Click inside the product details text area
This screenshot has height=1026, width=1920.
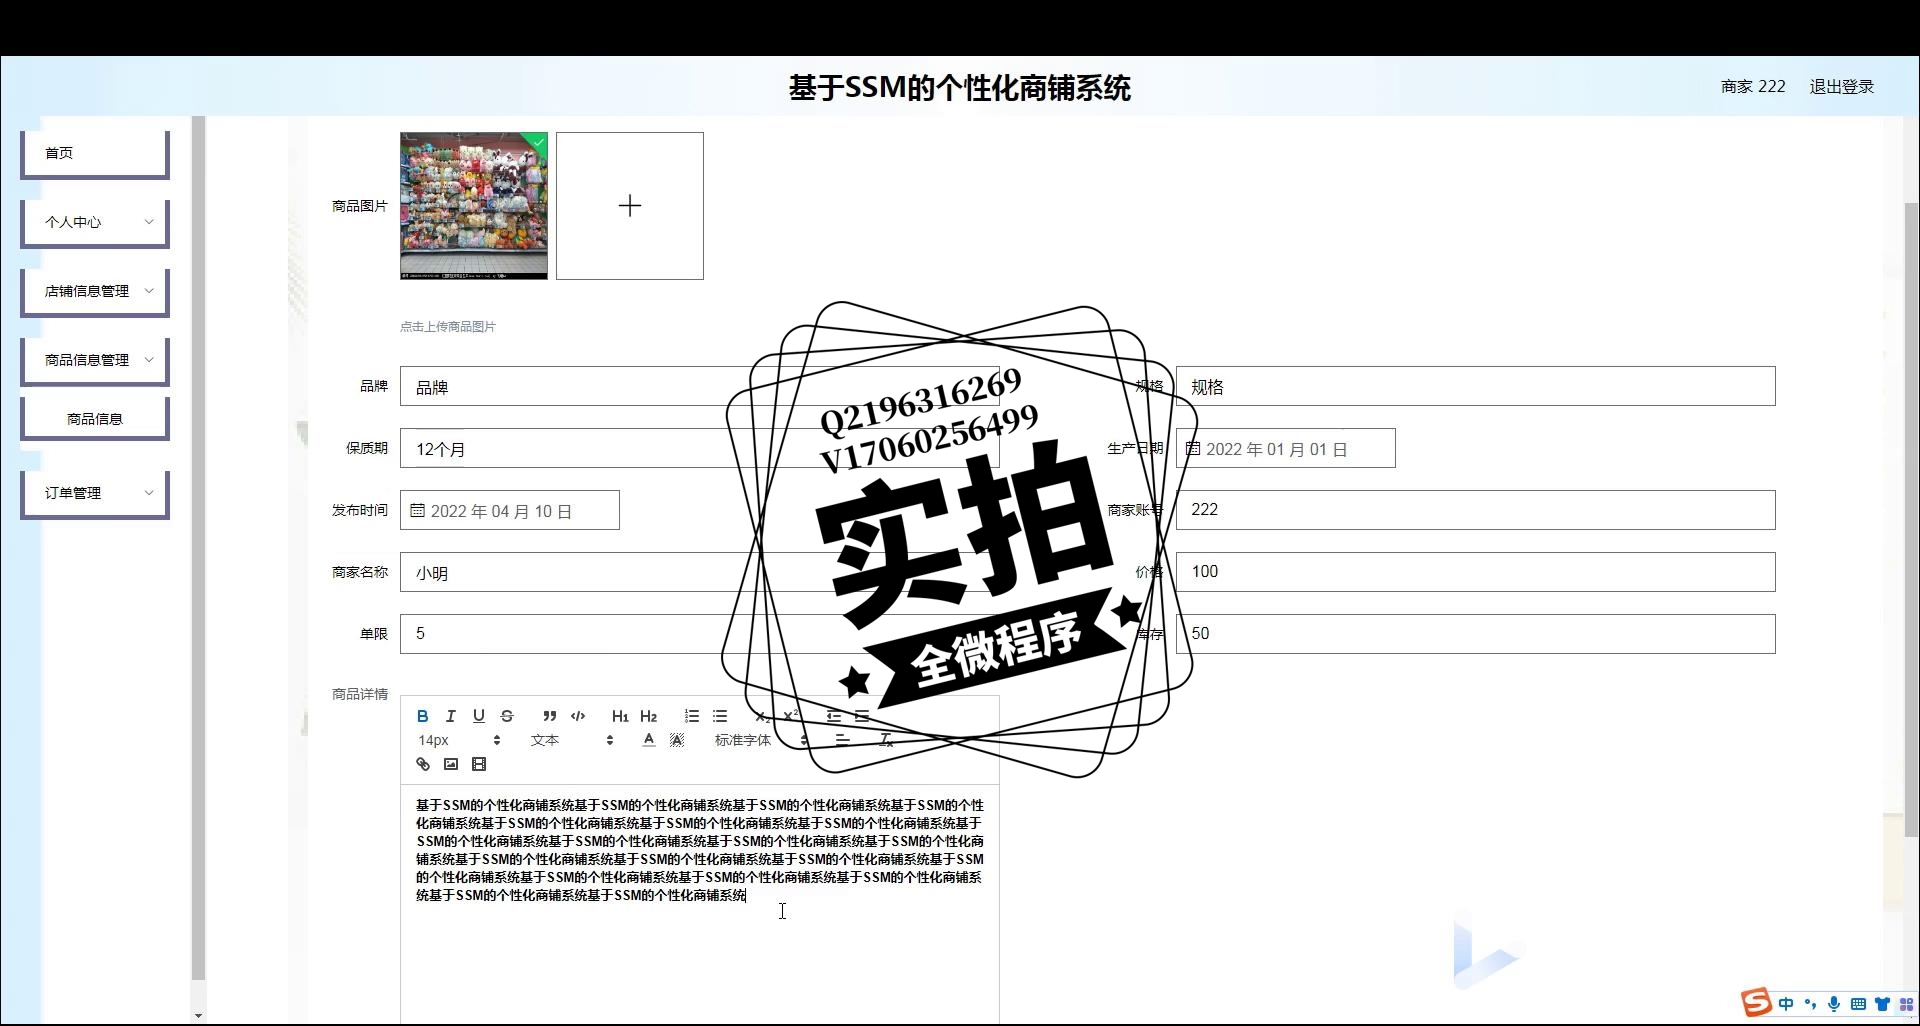[700, 905]
